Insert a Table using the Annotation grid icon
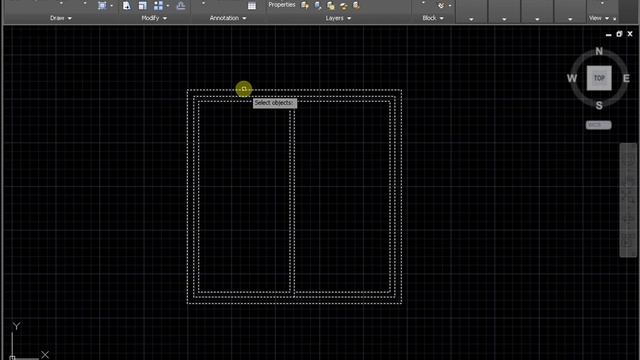The width and height of the screenshot is (640, 360). point(252,6)
